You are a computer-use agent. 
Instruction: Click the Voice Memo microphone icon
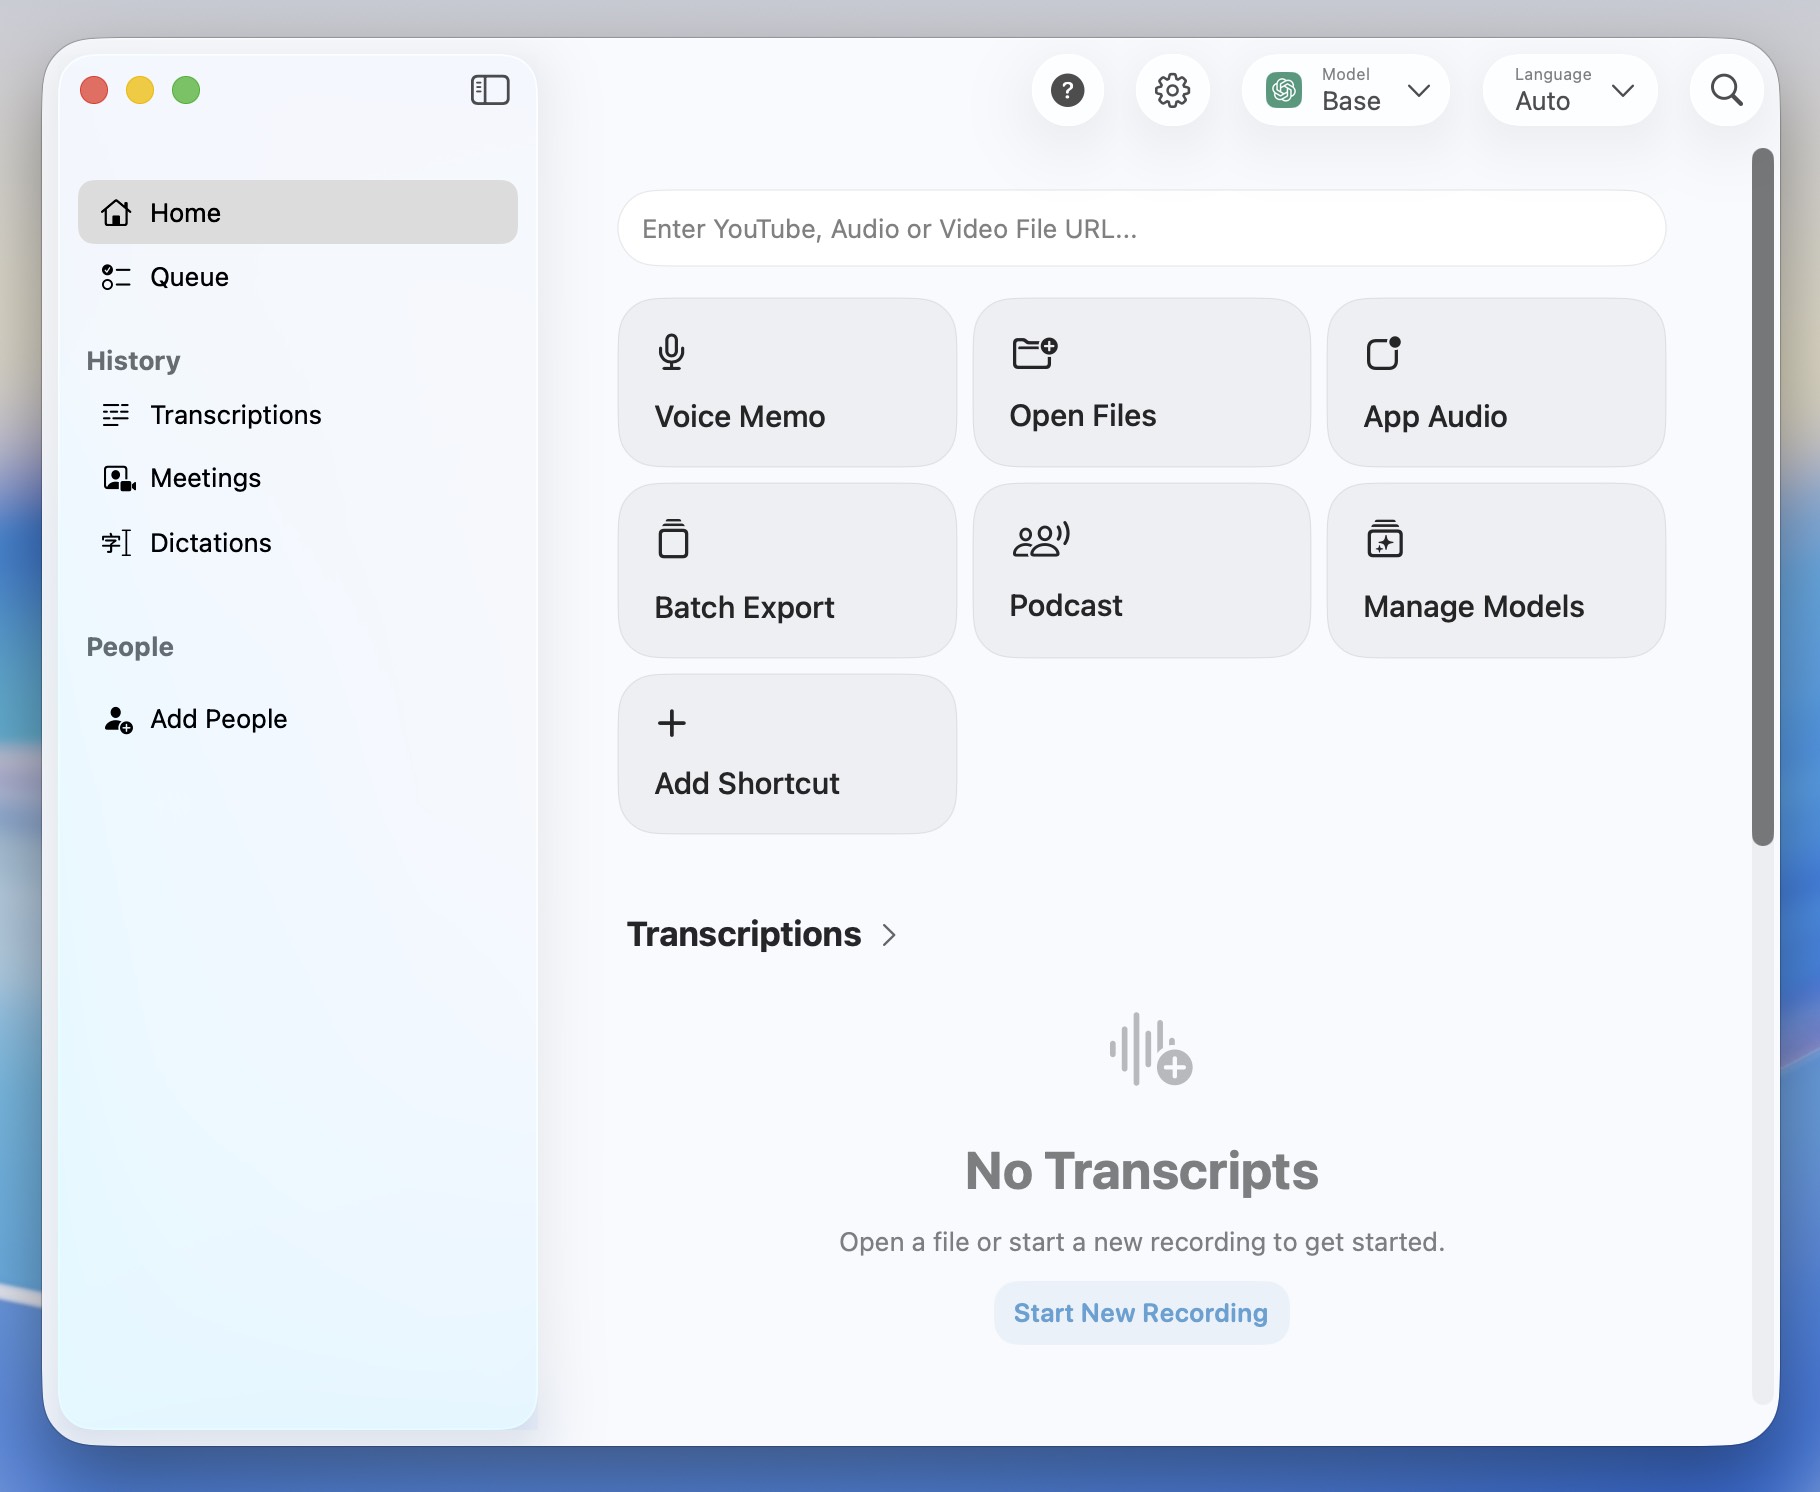671,352
